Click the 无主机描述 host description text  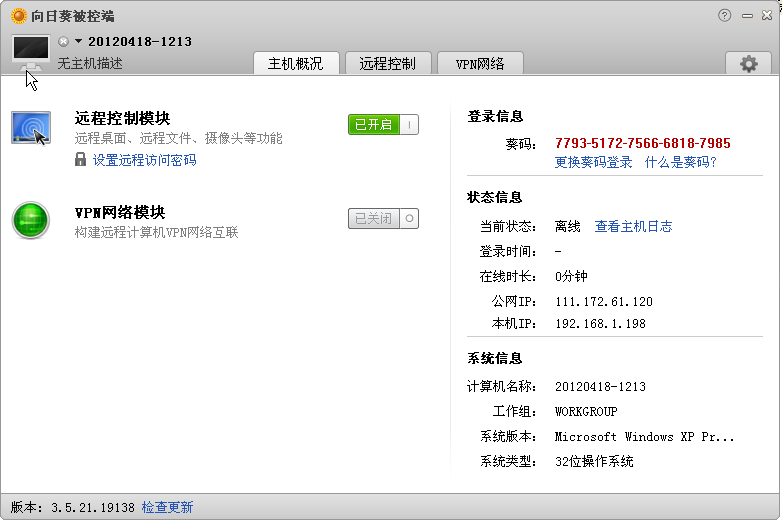coord(90,63)
